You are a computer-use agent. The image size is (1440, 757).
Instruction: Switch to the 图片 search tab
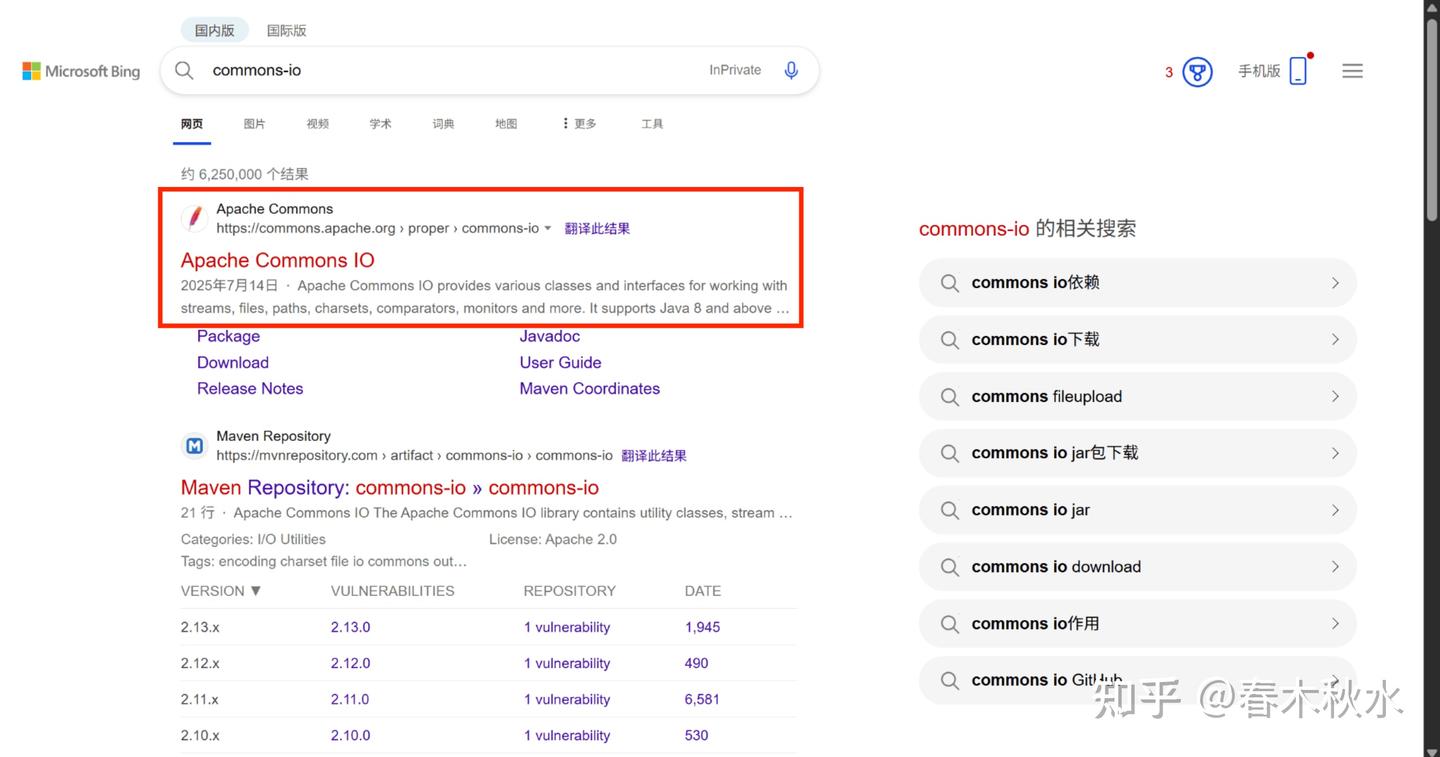[x=254, y=123]
